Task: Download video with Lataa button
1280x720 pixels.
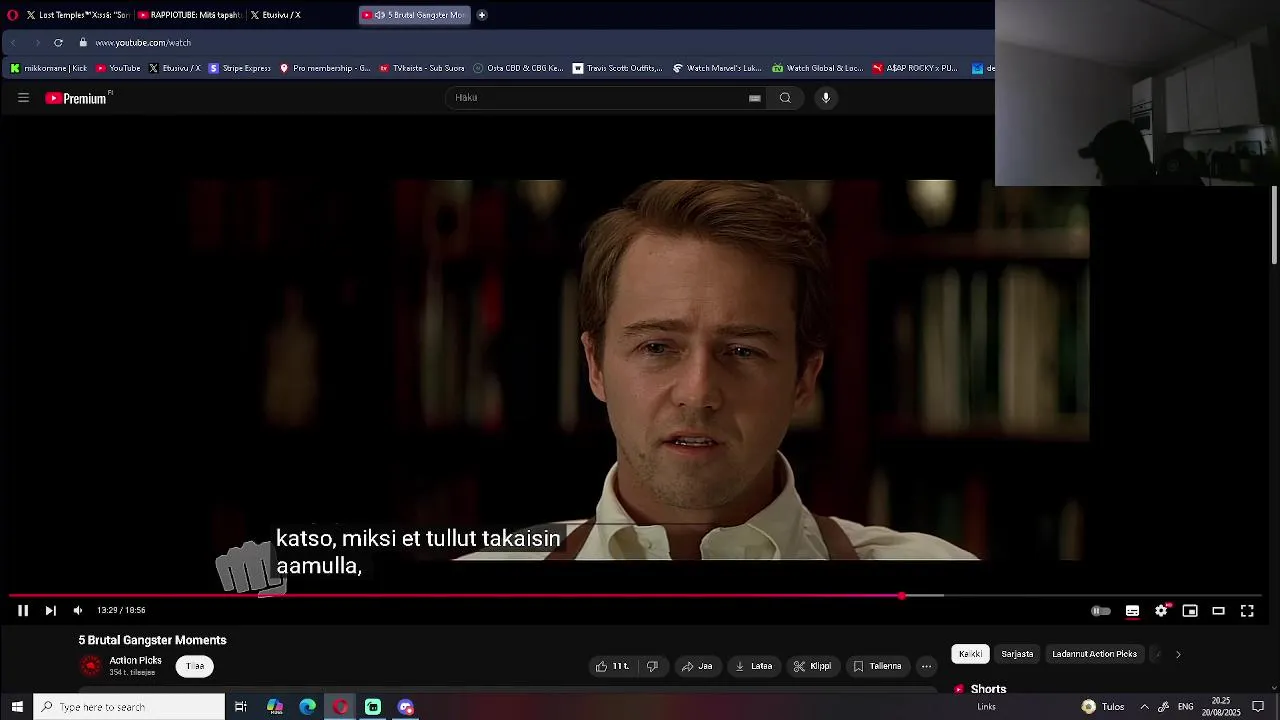Action: point(754,666)
